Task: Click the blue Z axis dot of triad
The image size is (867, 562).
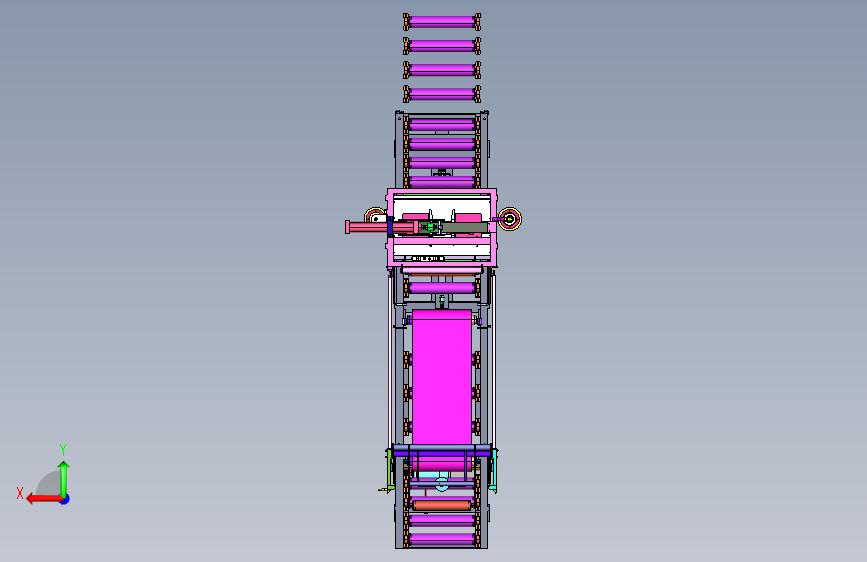Action: point(65,499)
